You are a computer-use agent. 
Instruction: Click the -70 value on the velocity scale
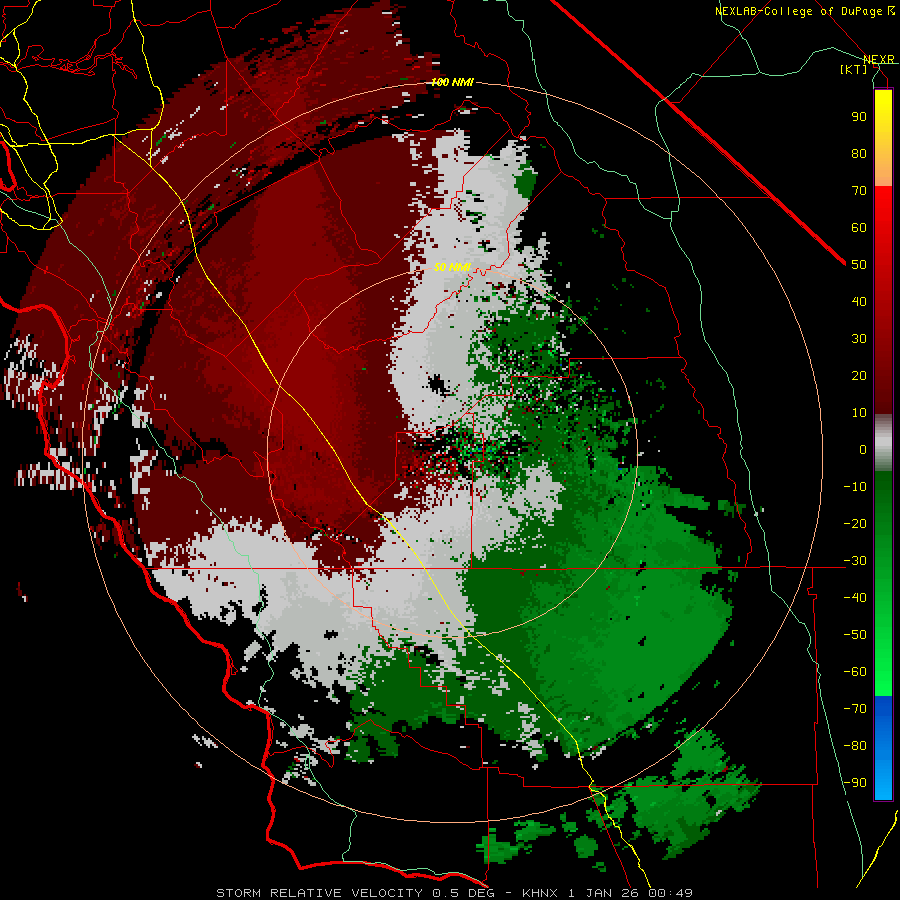click(855, 709)
